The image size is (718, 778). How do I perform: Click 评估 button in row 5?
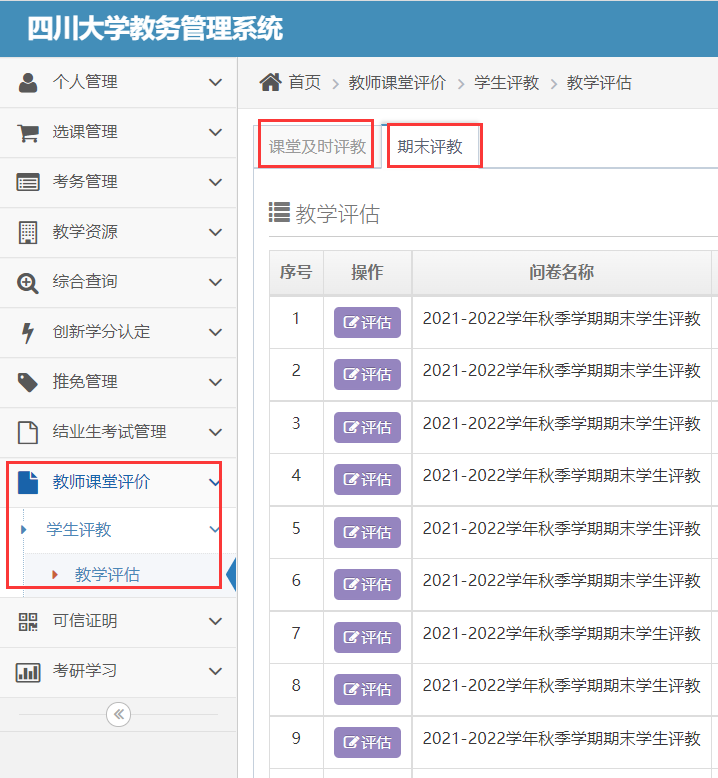tap(367, 532)
